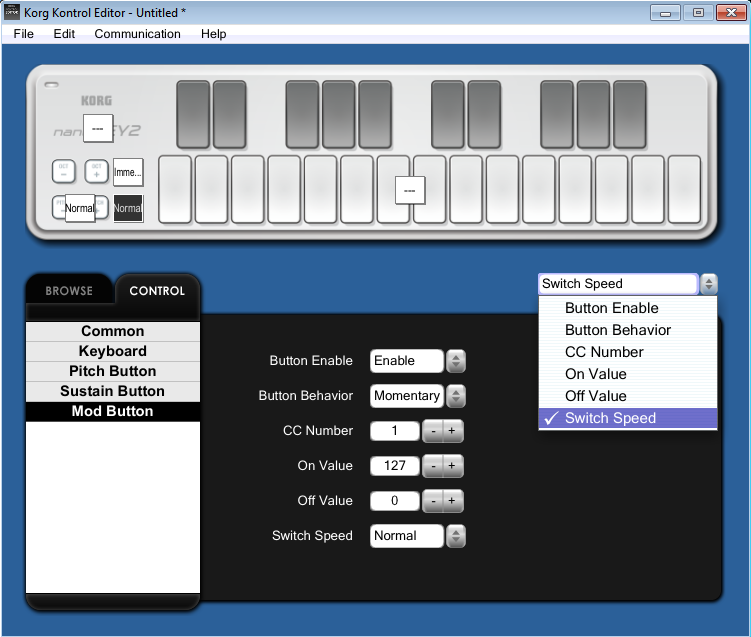The height and width of the screenshot is (637, 751).
Task: Click the Enable value field
Action: coord(407,361)
